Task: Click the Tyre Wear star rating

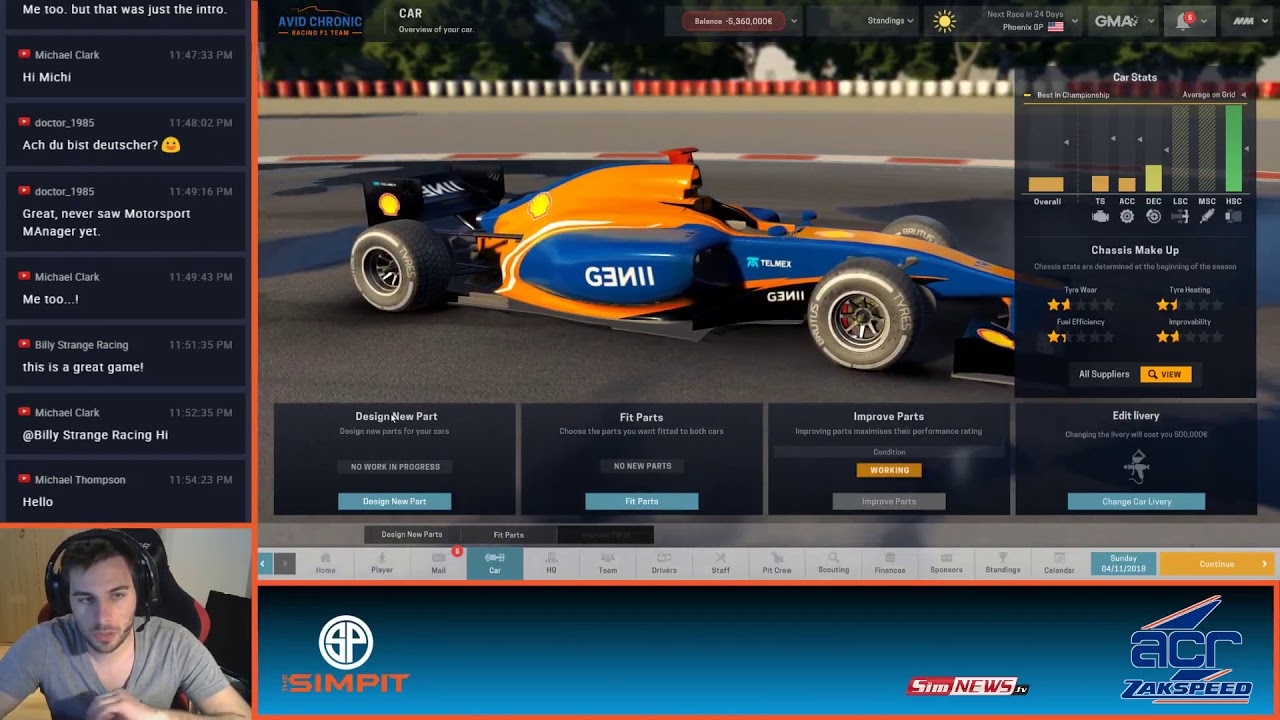Action: (1080, 305)
